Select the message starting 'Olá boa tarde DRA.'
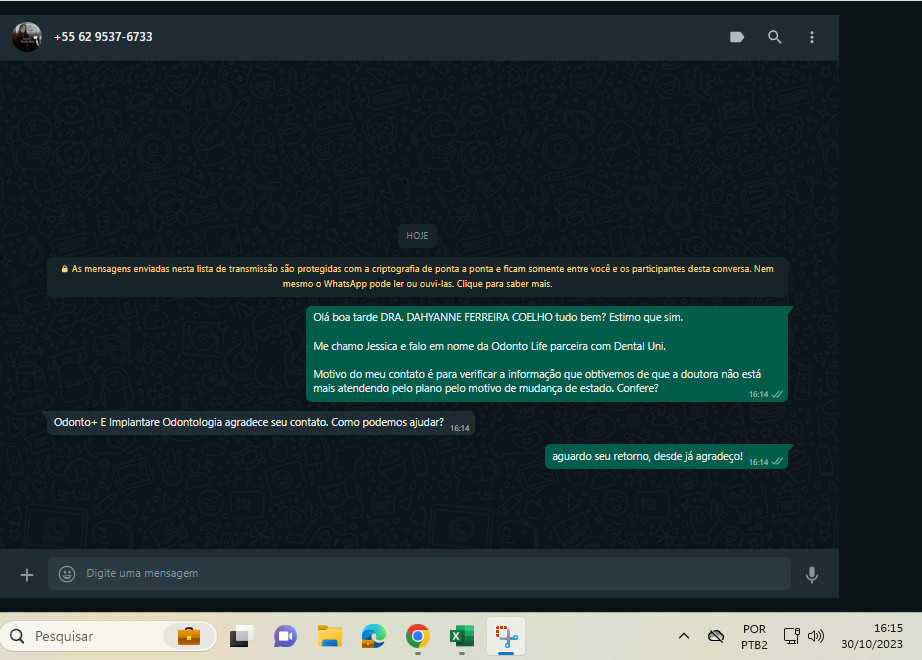Image resolution: width=922 pixels, height=660 pixels. 547,354
